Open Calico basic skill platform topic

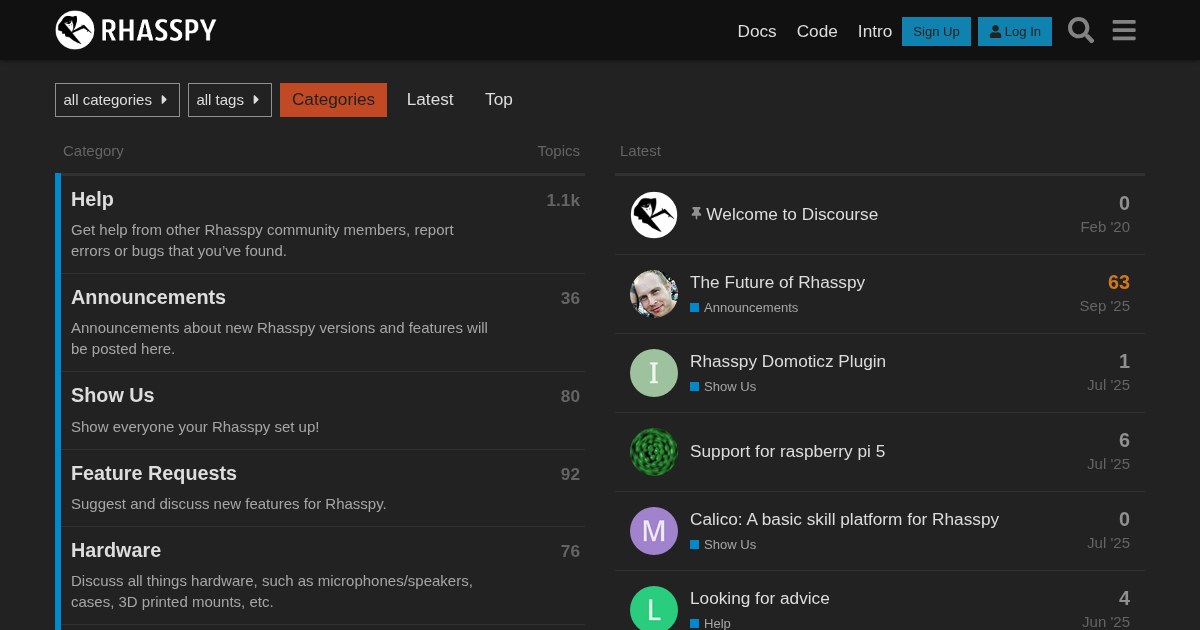(844, 519)
